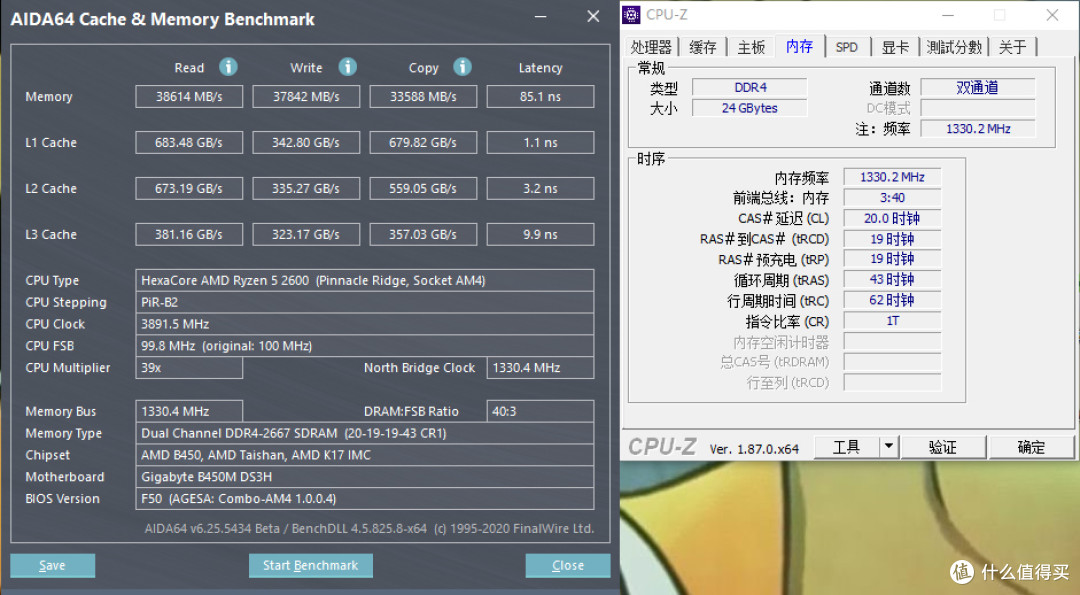1080x595 pixels.
Task: Close the AIDA64 window via title bar X
Action: 593,17
